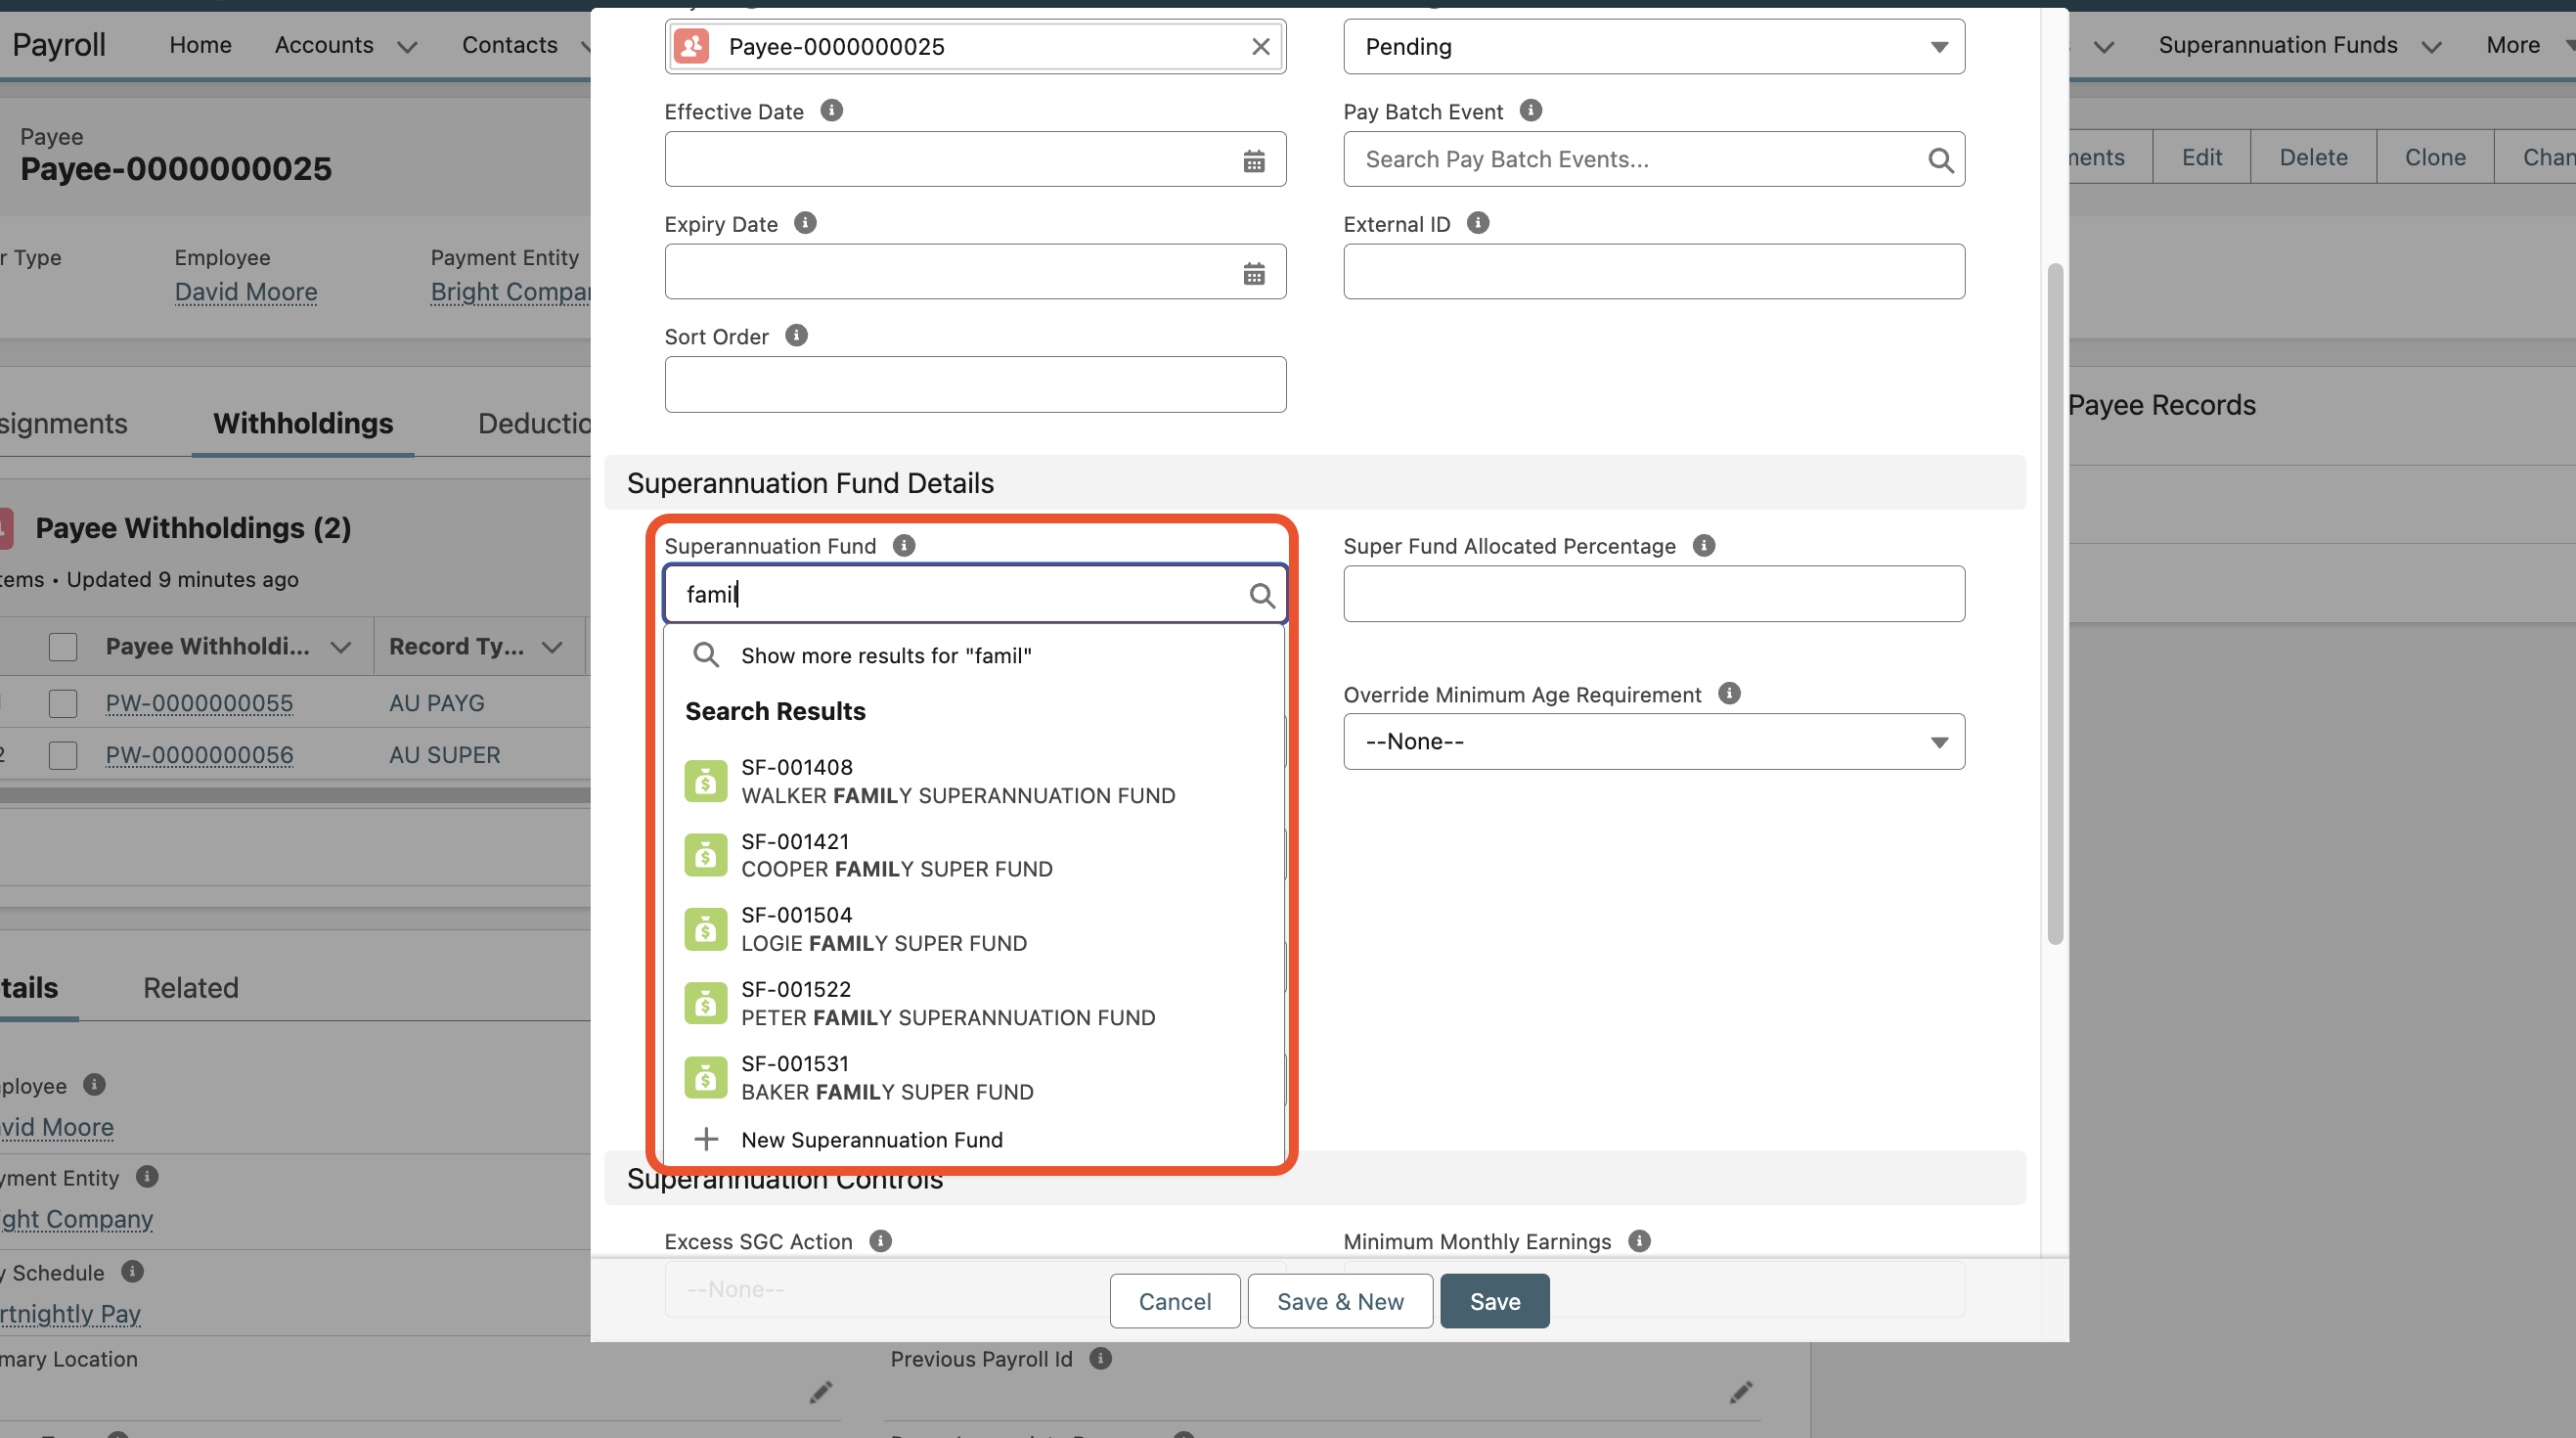
Task: Click the fund icon next to SF-001504
Action: 706,928
